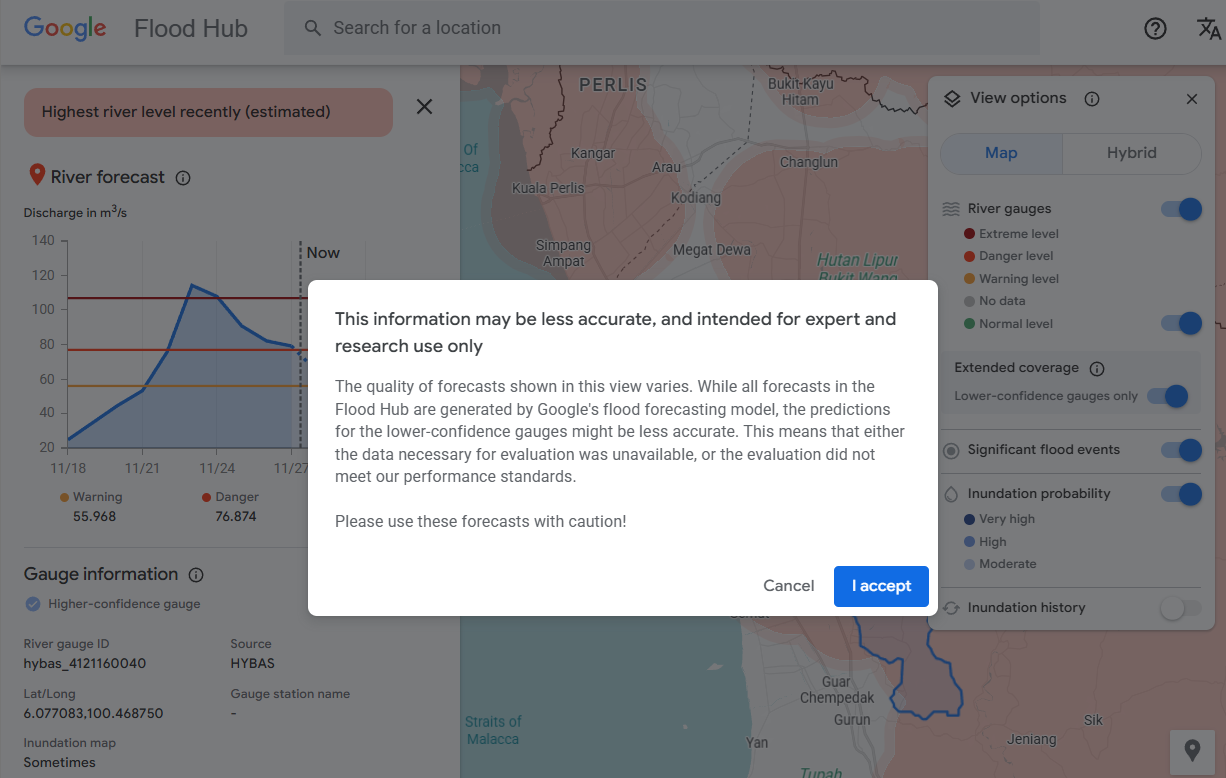Click the Gauge information info icon
The width and height of the screenshot is (1226, 778).
(196, 575)
